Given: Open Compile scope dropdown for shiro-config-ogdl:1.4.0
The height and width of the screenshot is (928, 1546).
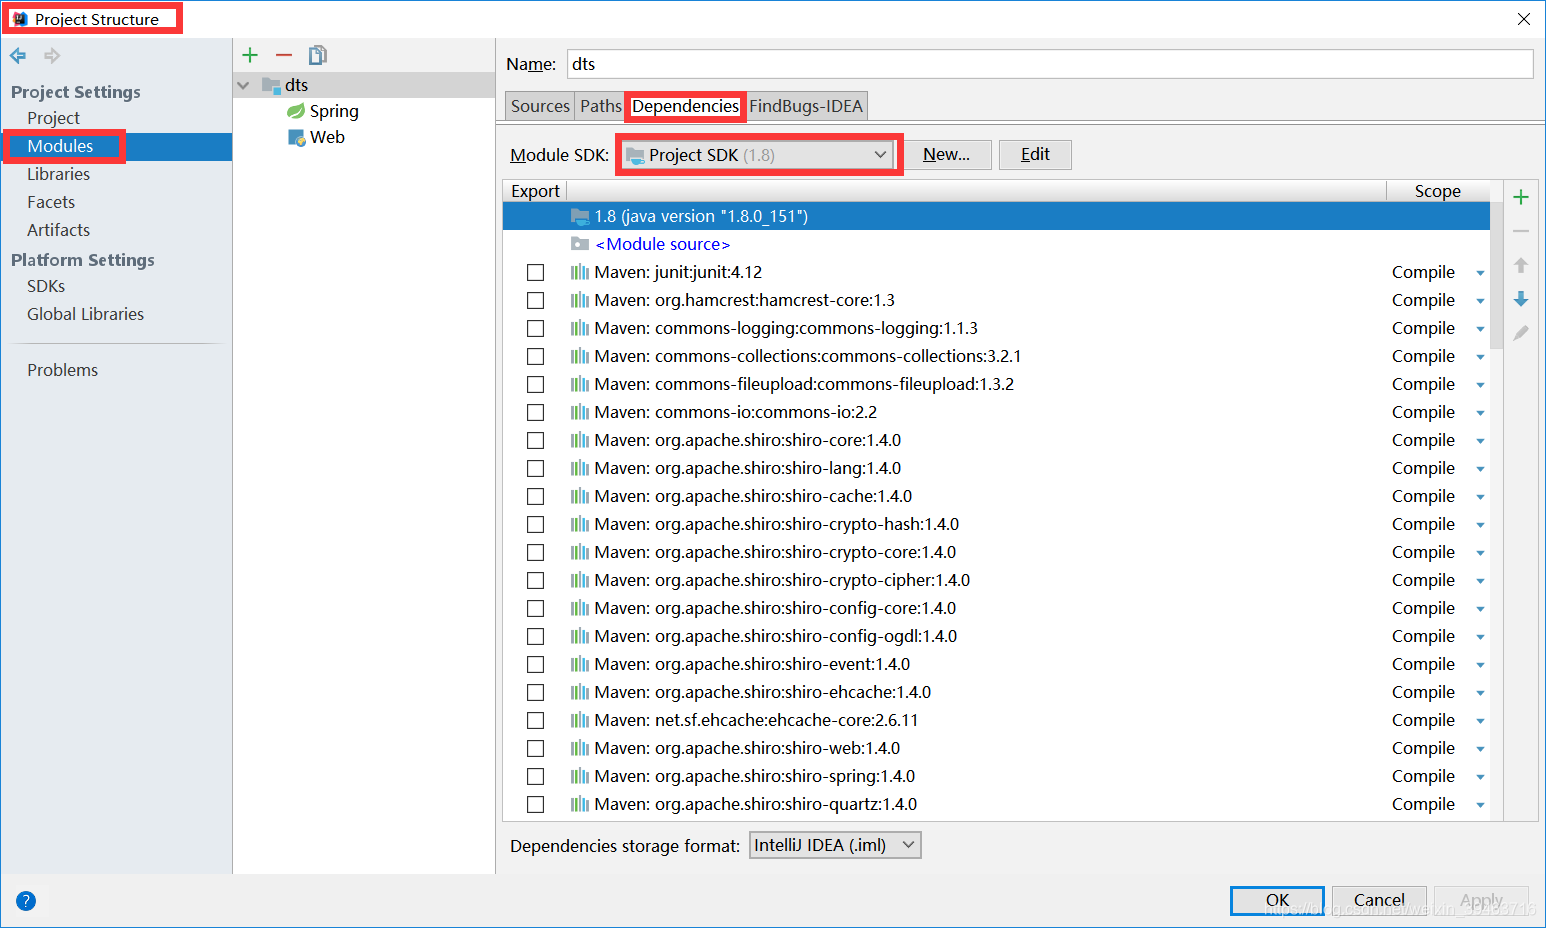Looking at the screenshot, I should pos(1480,637).
